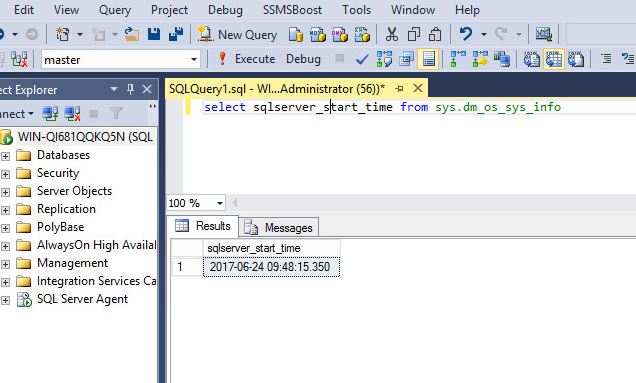Click Connect Object Explorer icon
Screen dimensions: 636x383
tap(50, 114)
